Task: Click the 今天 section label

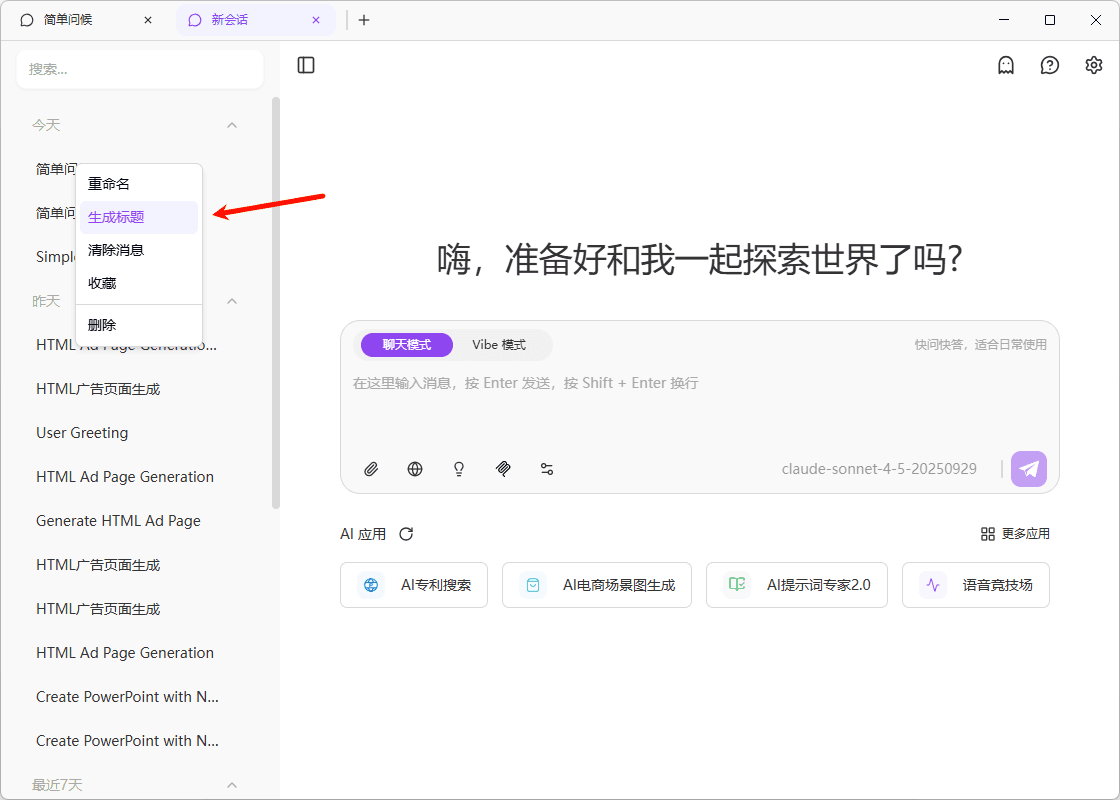Action: coord(46,125)
